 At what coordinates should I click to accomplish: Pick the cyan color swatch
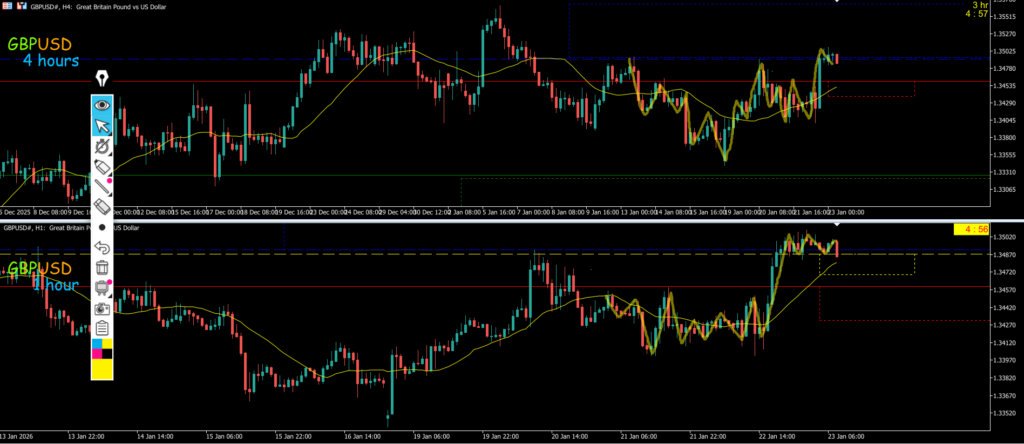[x=96, y=343]
